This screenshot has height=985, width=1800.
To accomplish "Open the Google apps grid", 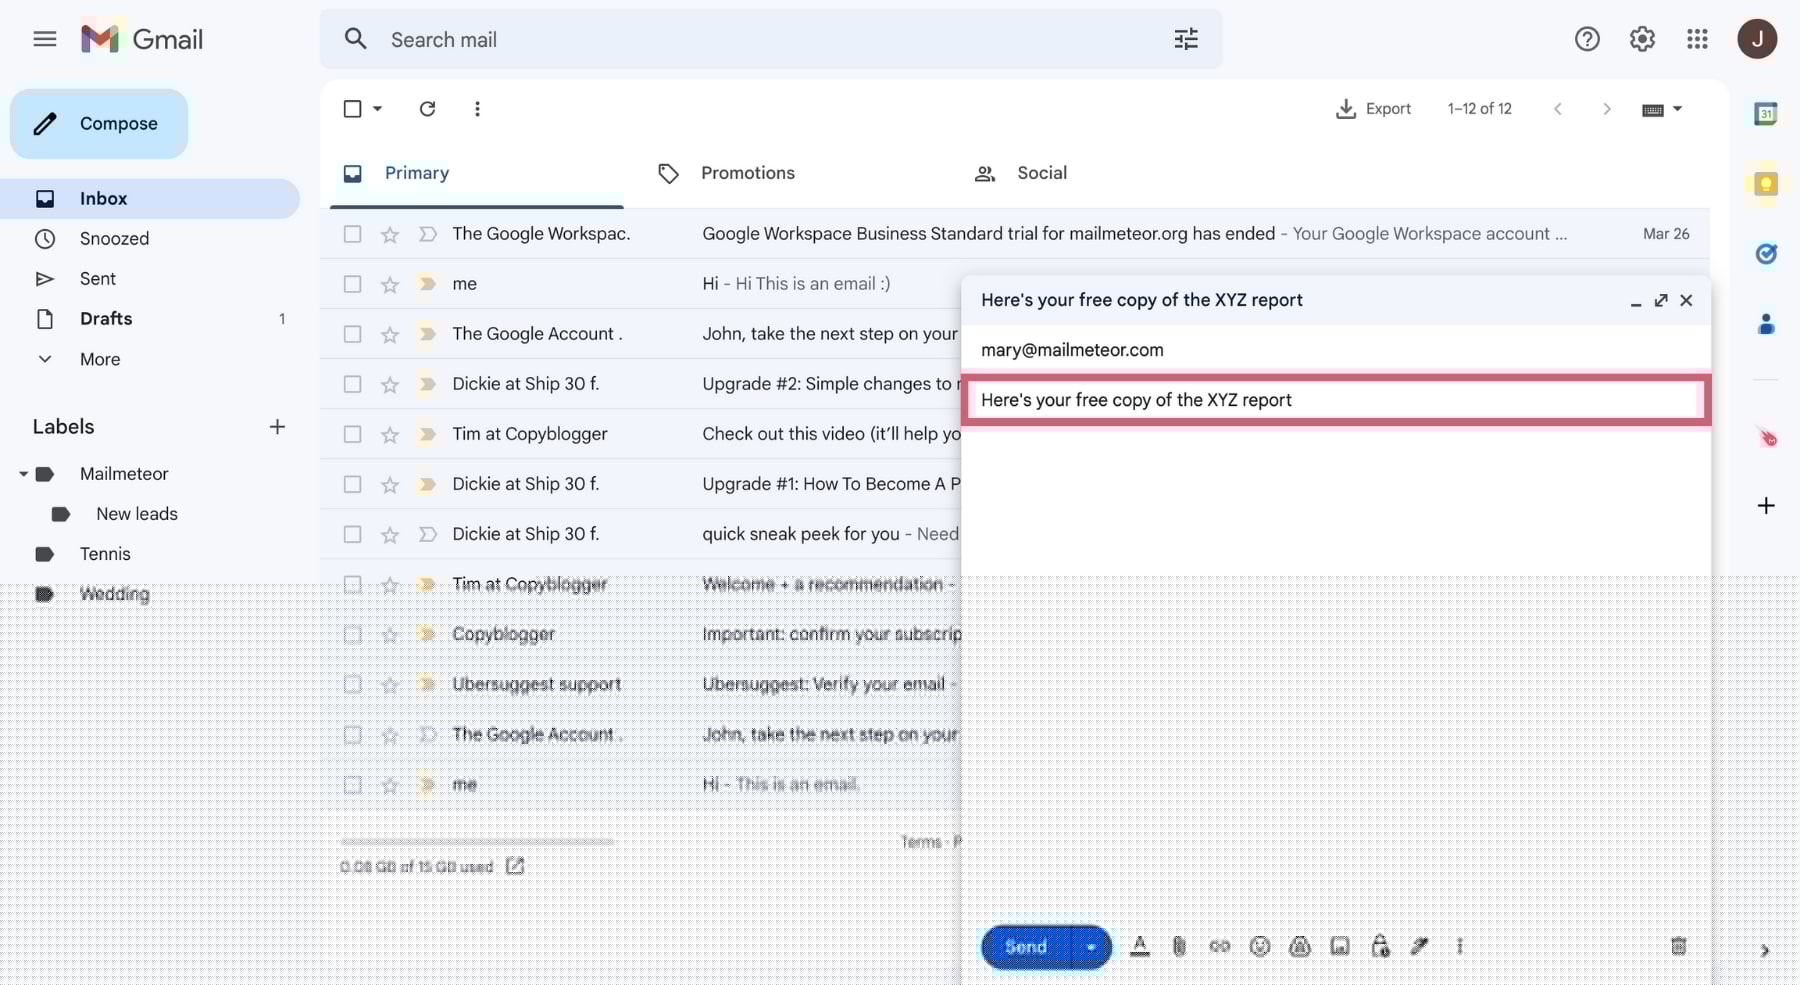I will point(1697,39).
